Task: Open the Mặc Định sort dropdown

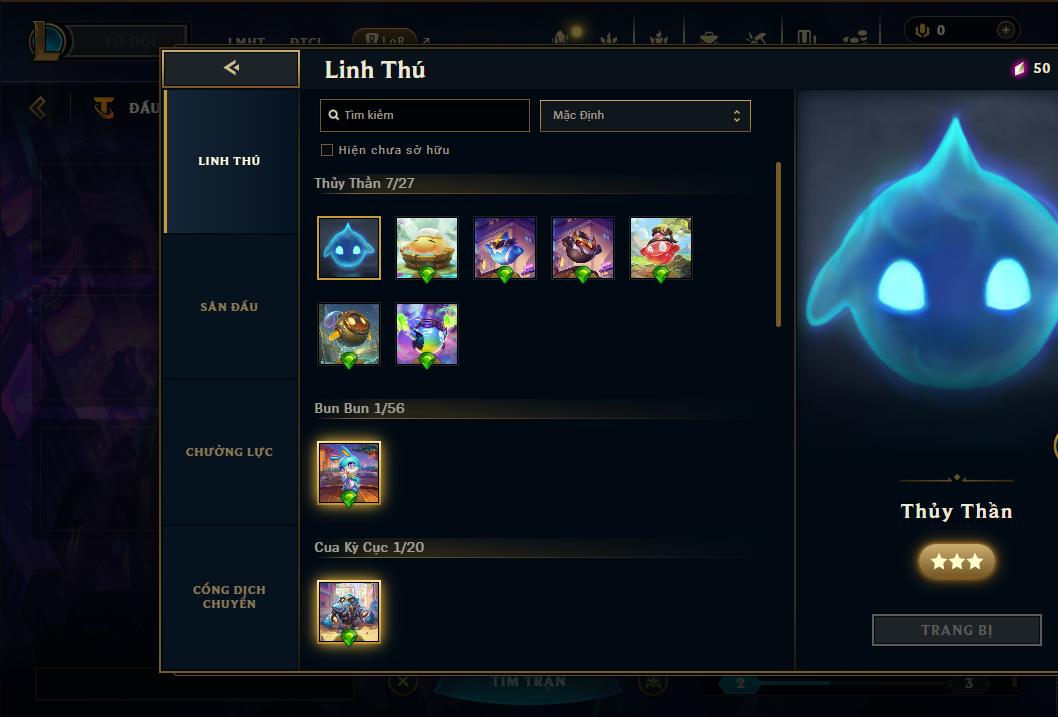Action: click(x=645, y=115)
